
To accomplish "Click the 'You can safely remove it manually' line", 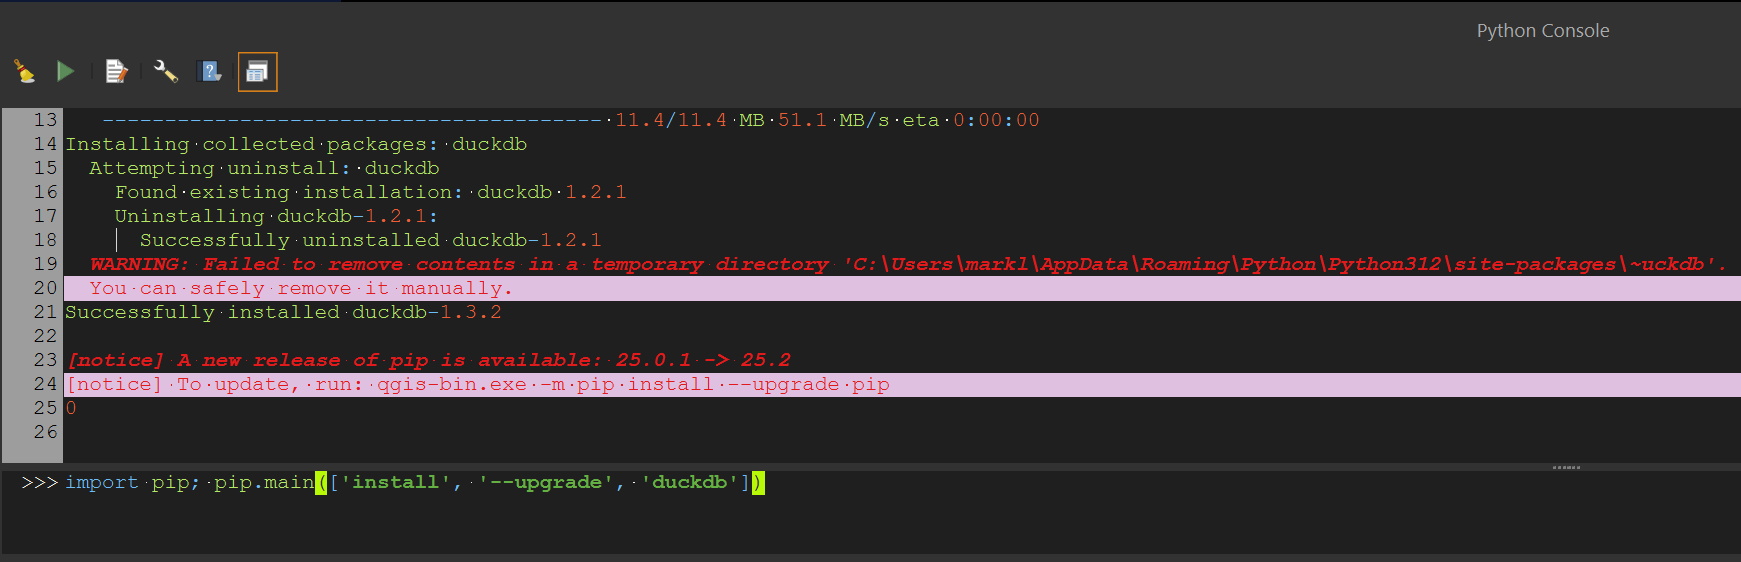I will point(300,289).
